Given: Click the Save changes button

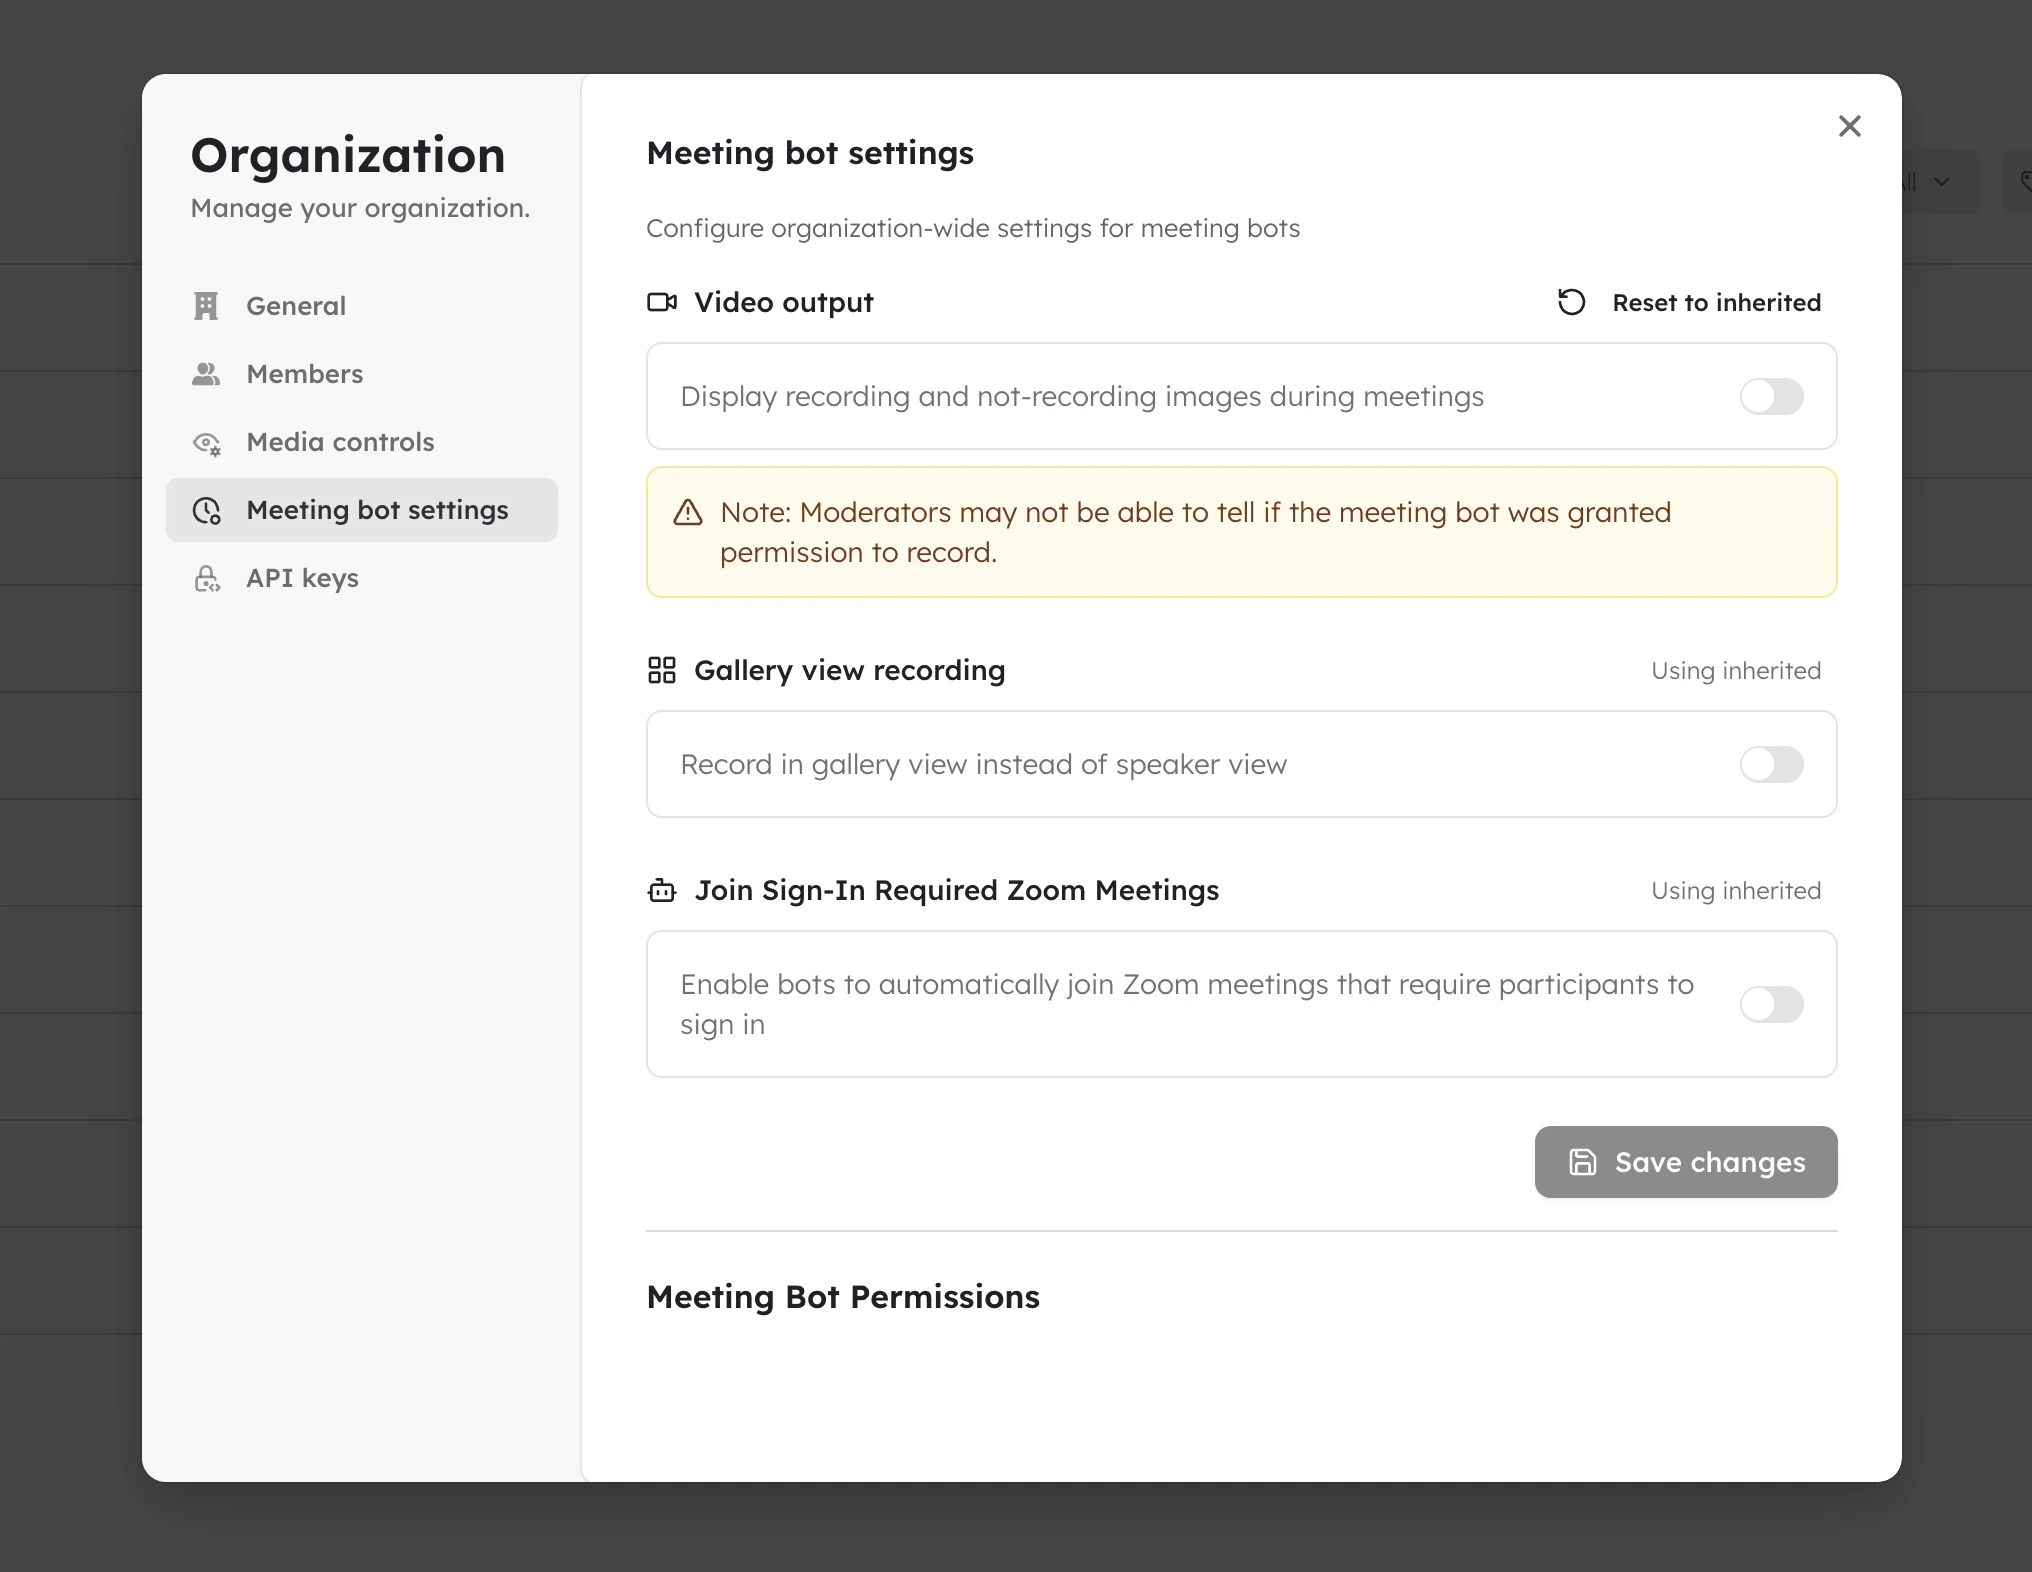Looking at the screenshot, I should (x=1686, y=1162).
